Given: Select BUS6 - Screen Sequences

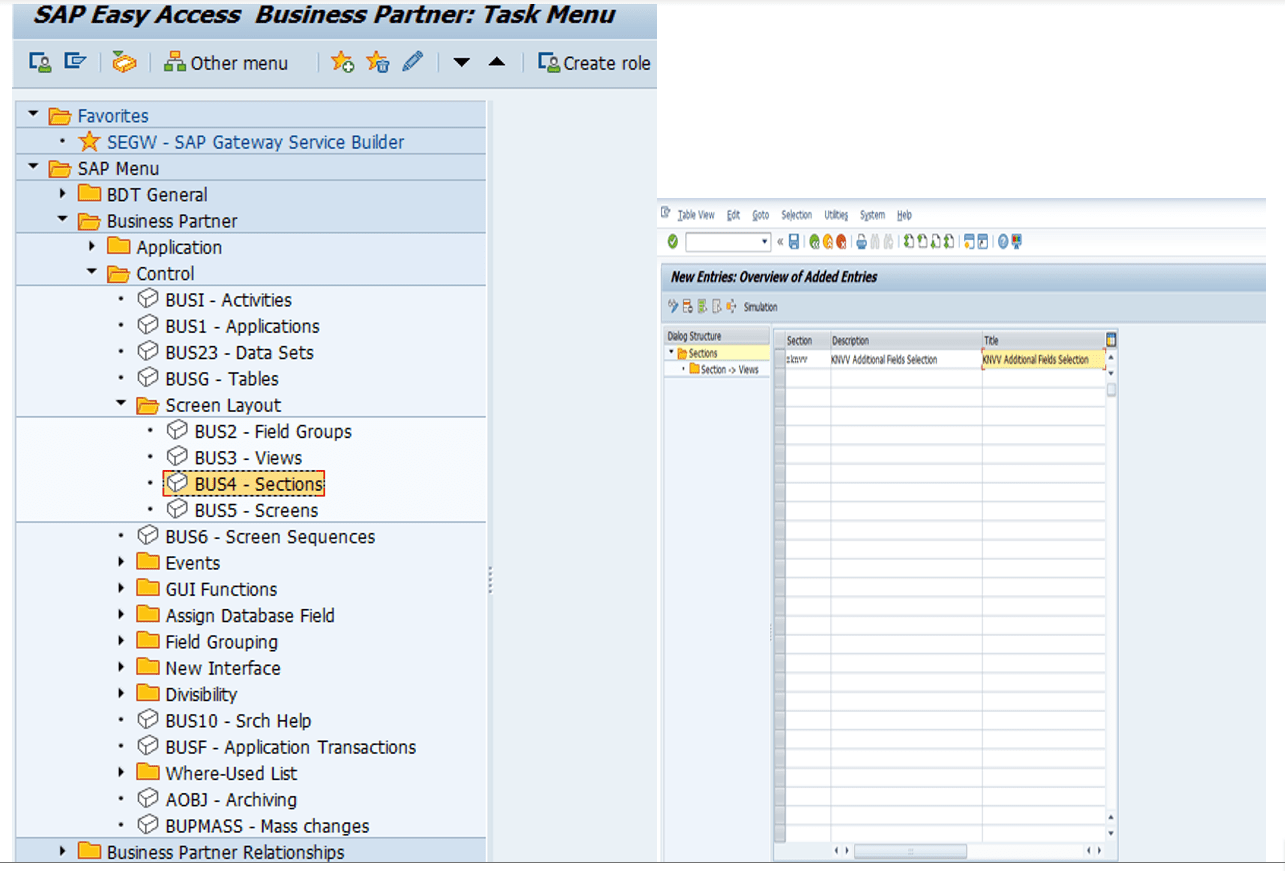Looking at the screenshot, I should coord(270,536).
